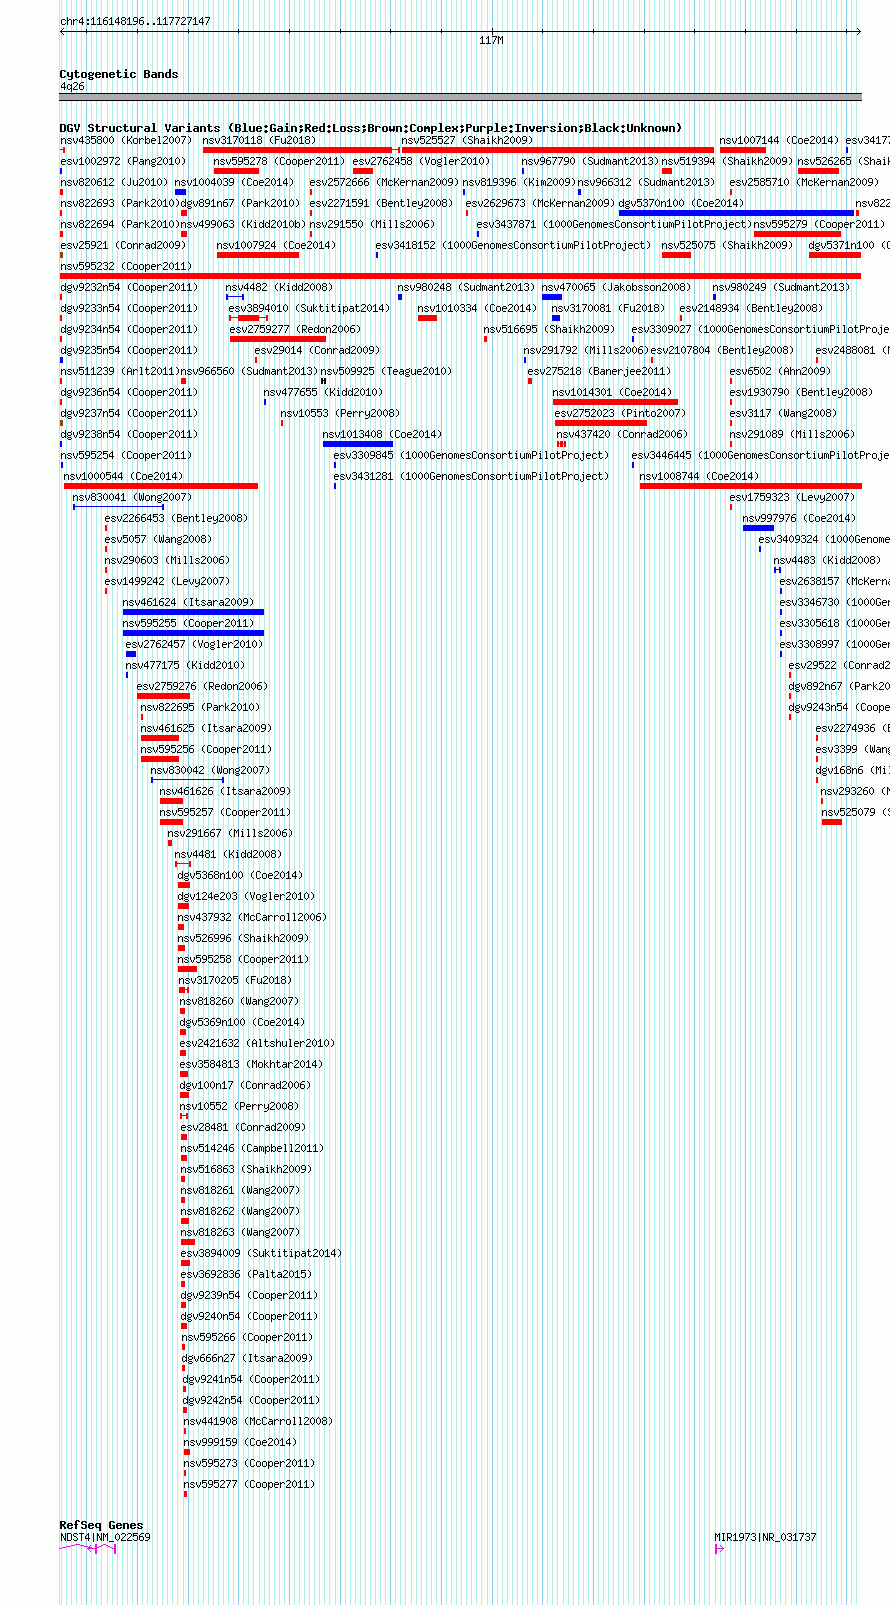Image resolution: width=890 pixels, height=1605 pixels.
Task: Select esv2421632 (Altshuler2010) variant
Action: 257,1043
